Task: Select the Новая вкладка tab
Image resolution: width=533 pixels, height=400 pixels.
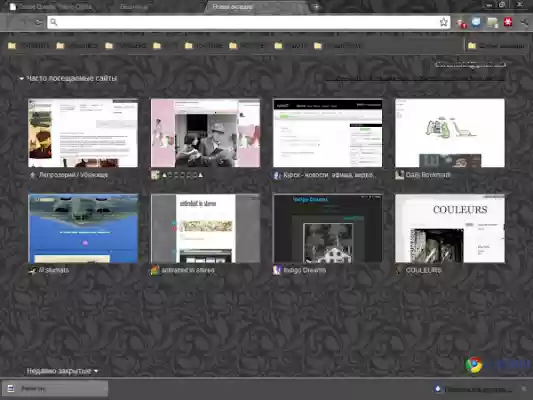Action: click(256, 7)
